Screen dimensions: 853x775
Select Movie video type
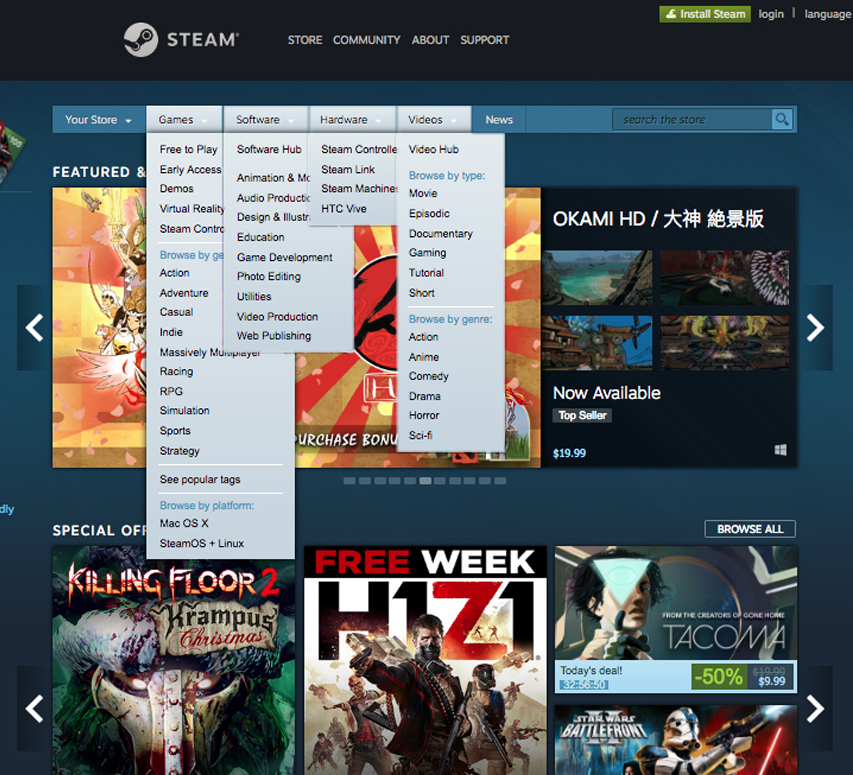[423, 193]
